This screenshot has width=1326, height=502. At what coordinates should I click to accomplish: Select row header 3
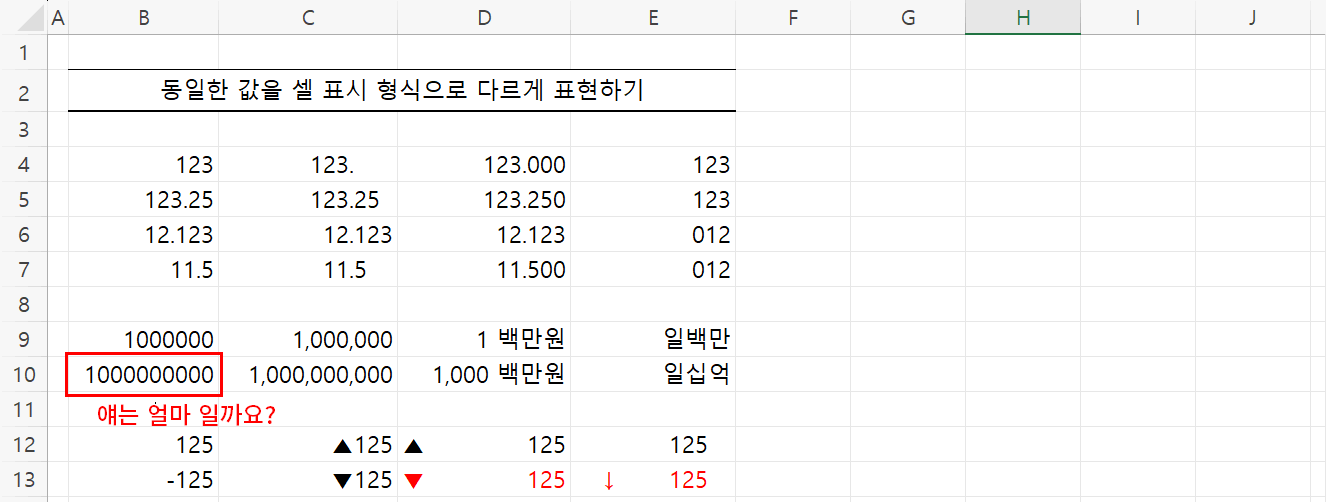pos(23,129)
